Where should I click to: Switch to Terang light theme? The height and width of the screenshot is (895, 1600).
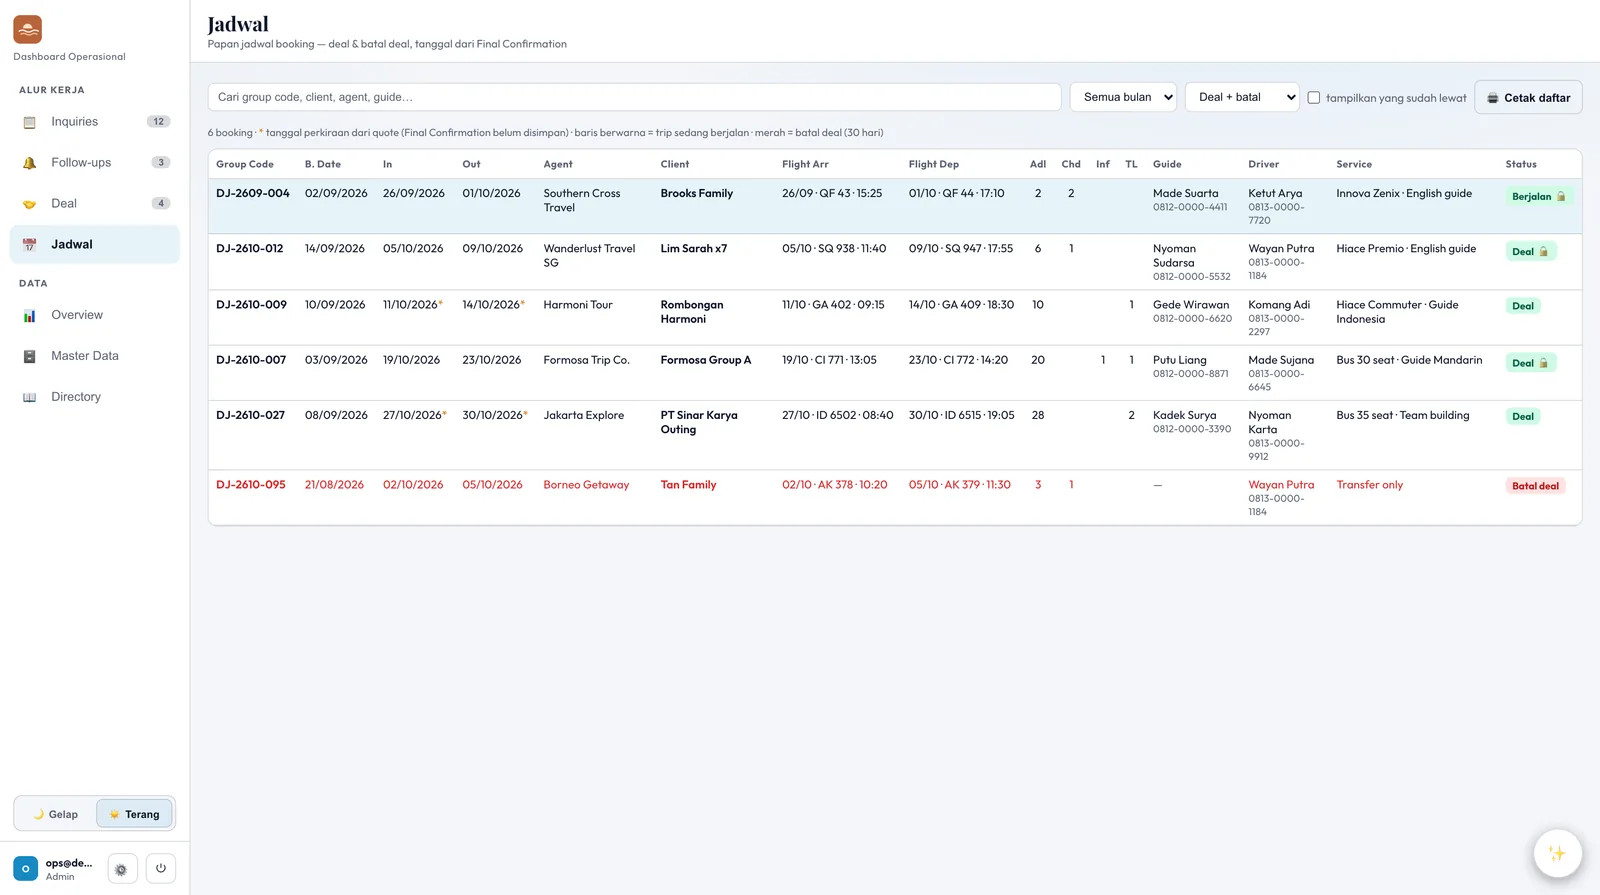[x=134, y=814]
